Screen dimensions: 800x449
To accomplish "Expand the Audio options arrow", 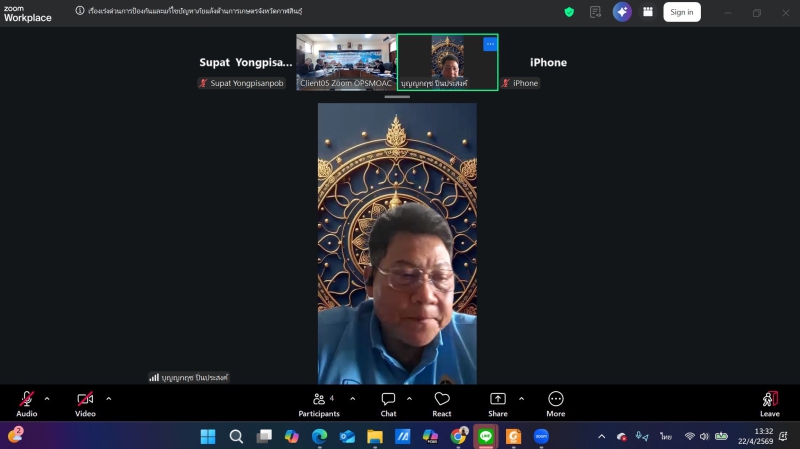I will 47,399.
